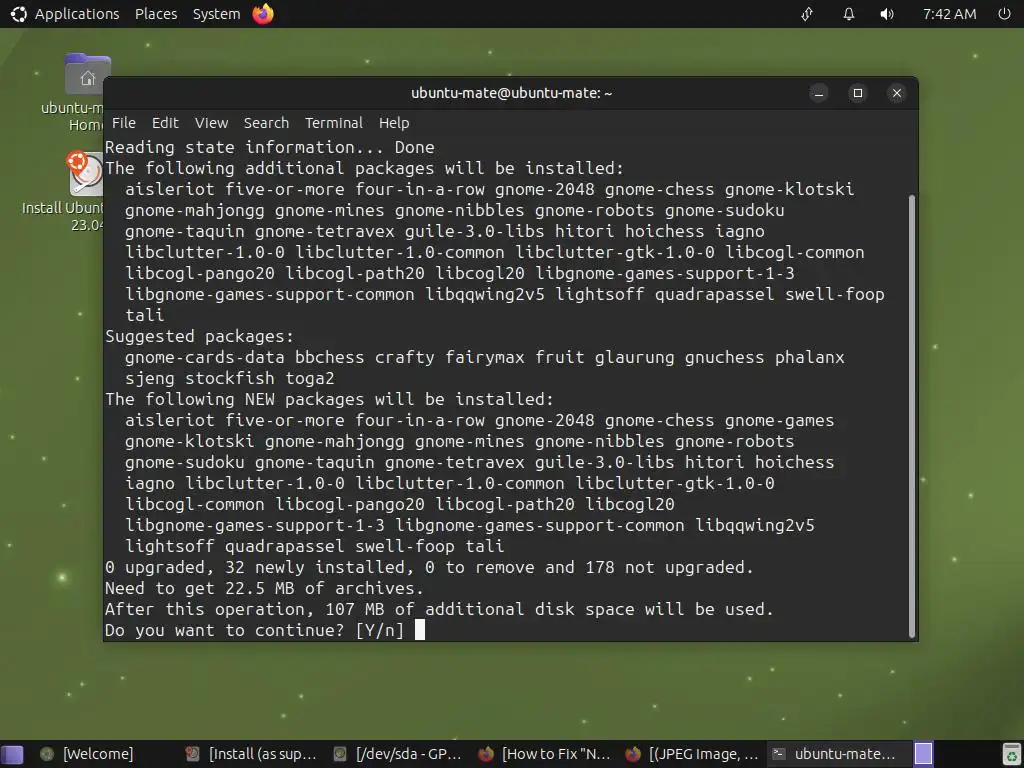Viewport: 1024px width, 768px height.
Task: Maximize the terminal window
Action: tap(858, 93)
